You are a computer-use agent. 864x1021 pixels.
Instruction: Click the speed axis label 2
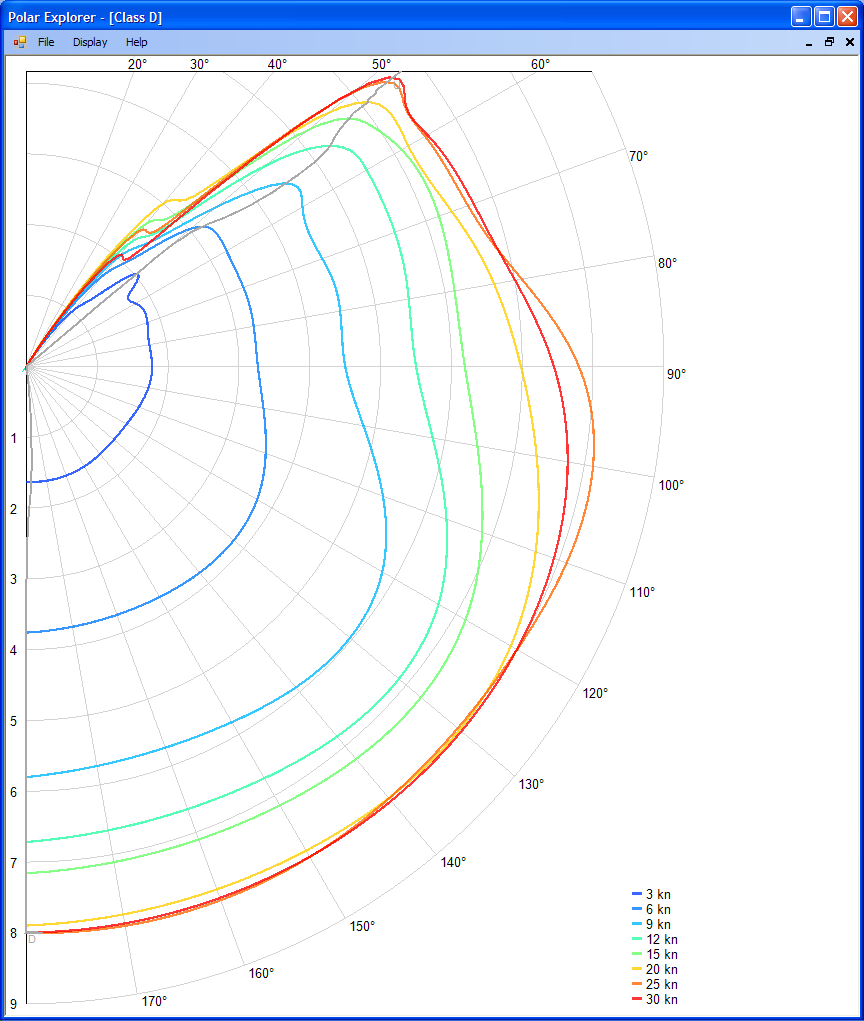coord(14,509)
